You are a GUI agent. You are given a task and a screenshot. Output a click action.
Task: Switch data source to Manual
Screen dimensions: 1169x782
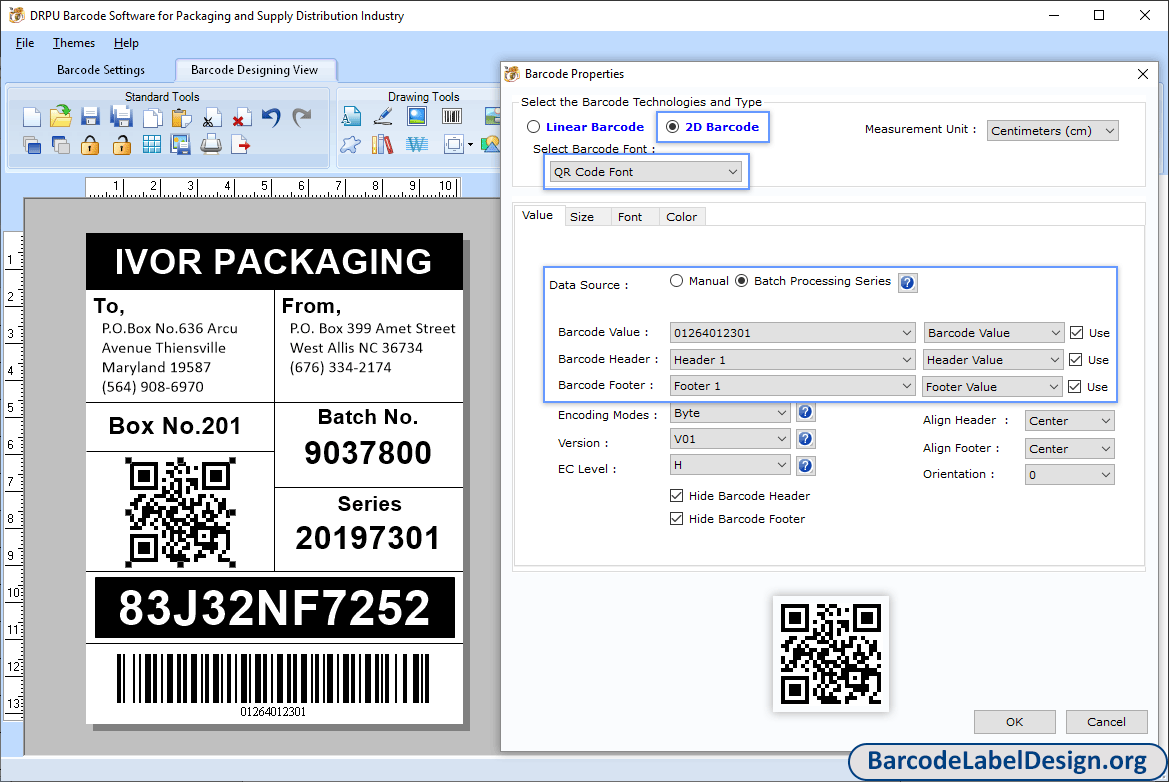(676, 281)
